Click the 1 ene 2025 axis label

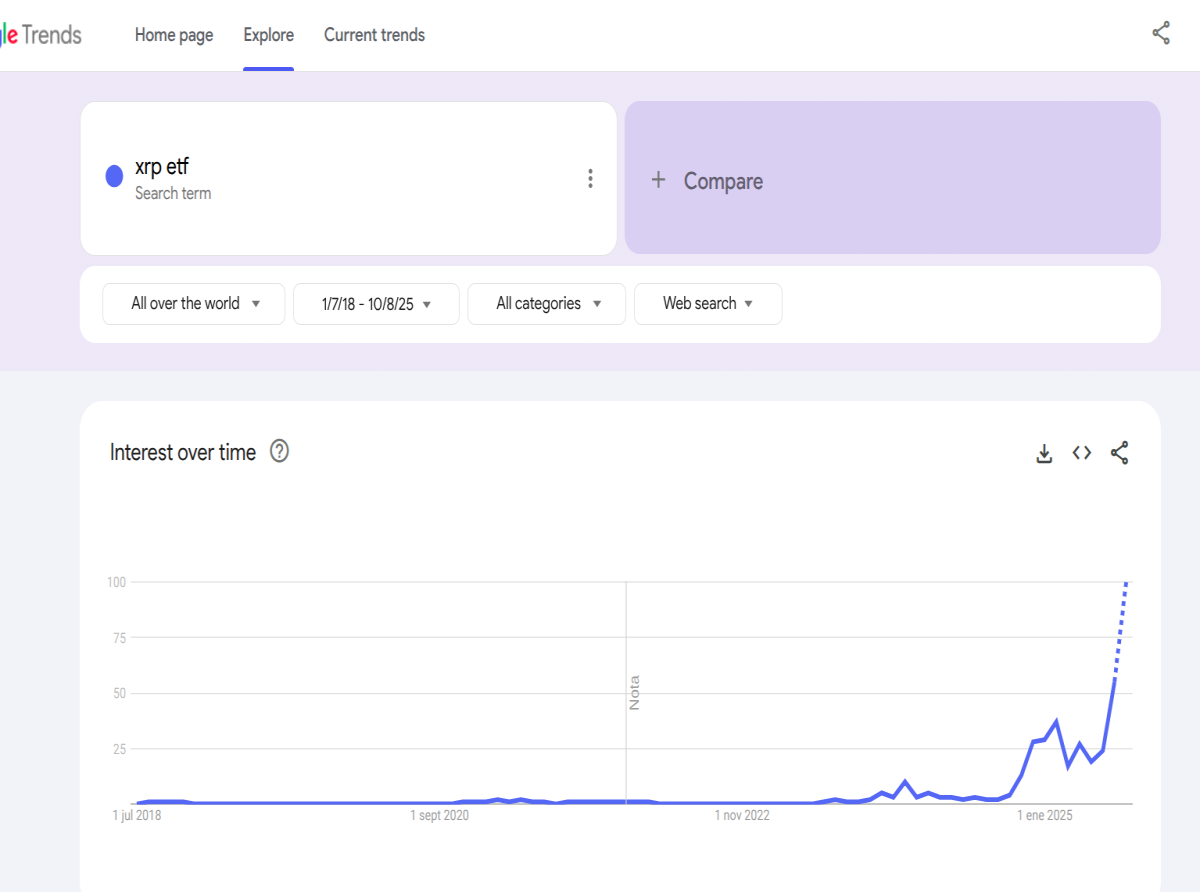tap(1045, 816)
